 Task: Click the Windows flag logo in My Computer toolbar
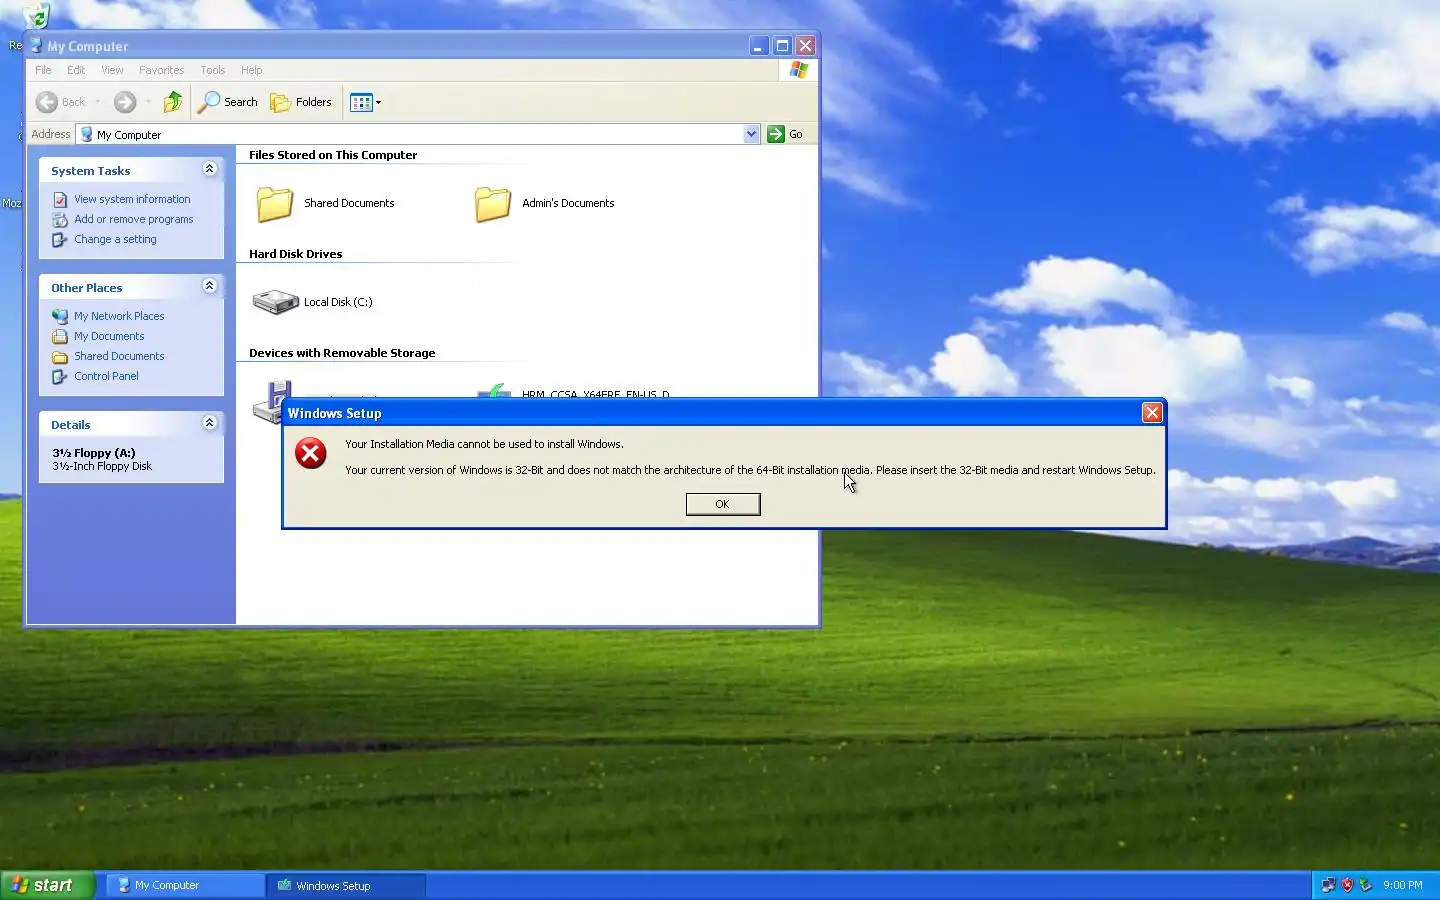(x=798, y=70)
